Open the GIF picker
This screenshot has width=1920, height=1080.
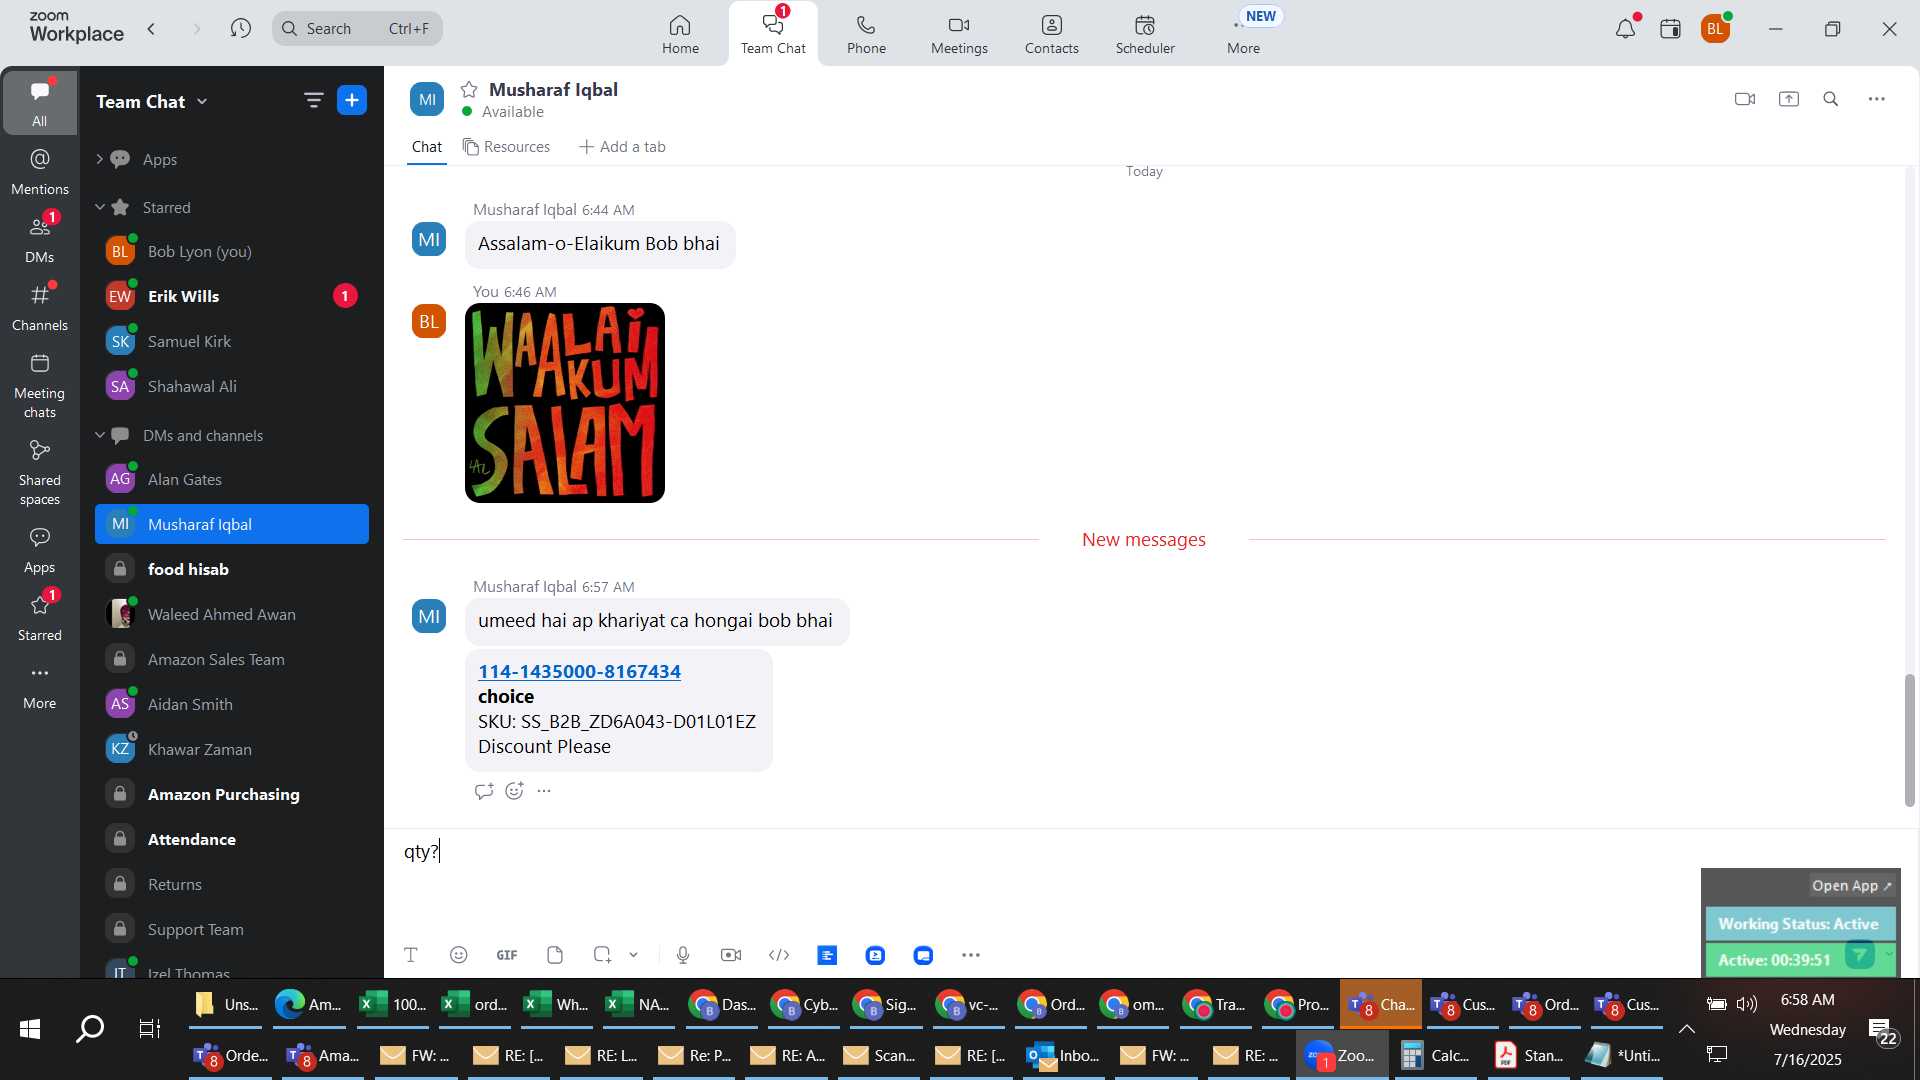pyautogui.click(x=507, y=955)
